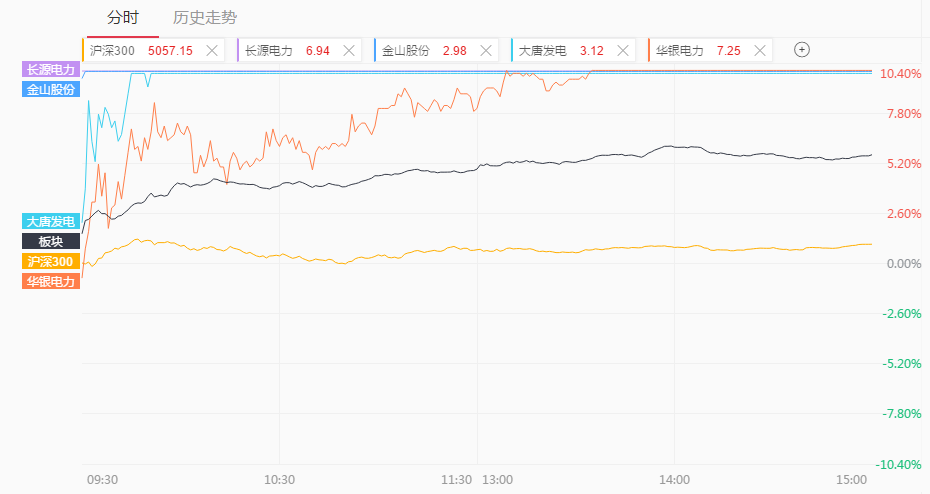Open the 历史走势 tab
The width and height of the screenshot is (930, 494).
coord(205,18)
